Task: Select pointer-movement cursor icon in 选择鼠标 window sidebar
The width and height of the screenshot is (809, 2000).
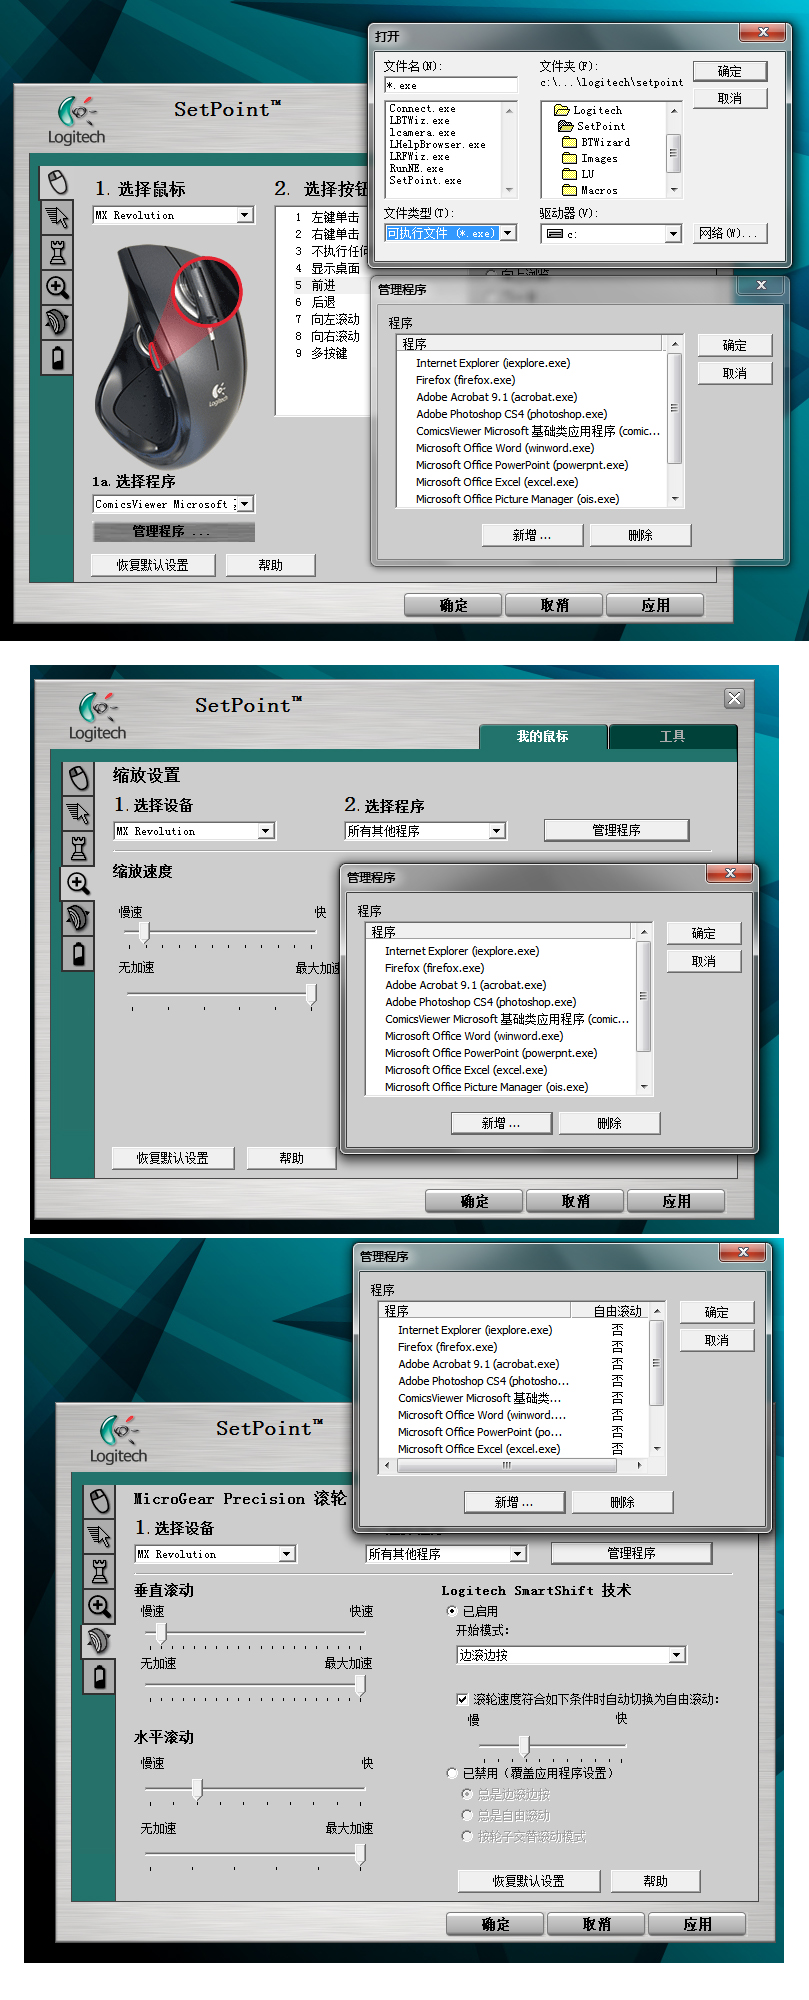Action: coord(58,217)
